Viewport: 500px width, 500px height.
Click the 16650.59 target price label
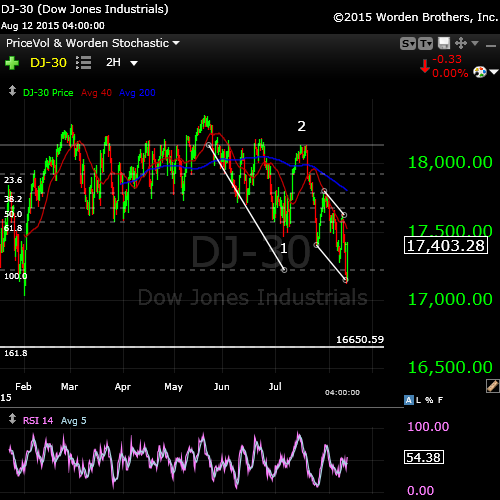360,340
